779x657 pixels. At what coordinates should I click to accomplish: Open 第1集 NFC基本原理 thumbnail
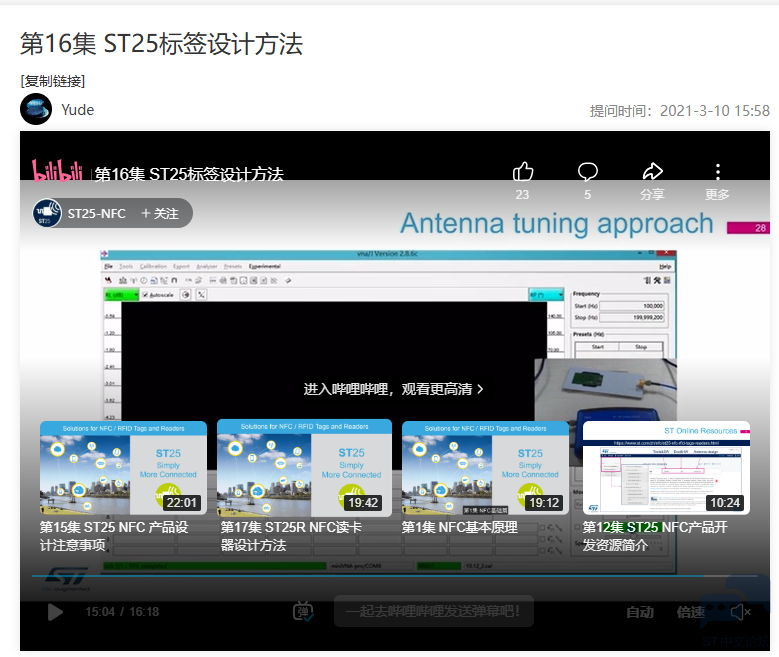[485, 468]
